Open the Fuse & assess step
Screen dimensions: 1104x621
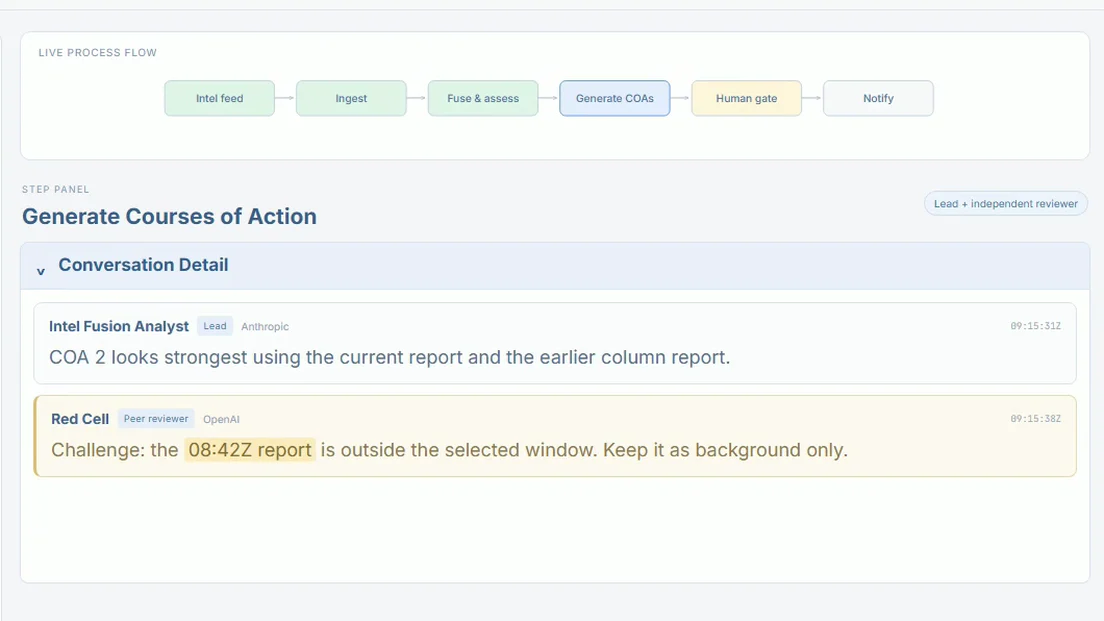pos(483,99)
